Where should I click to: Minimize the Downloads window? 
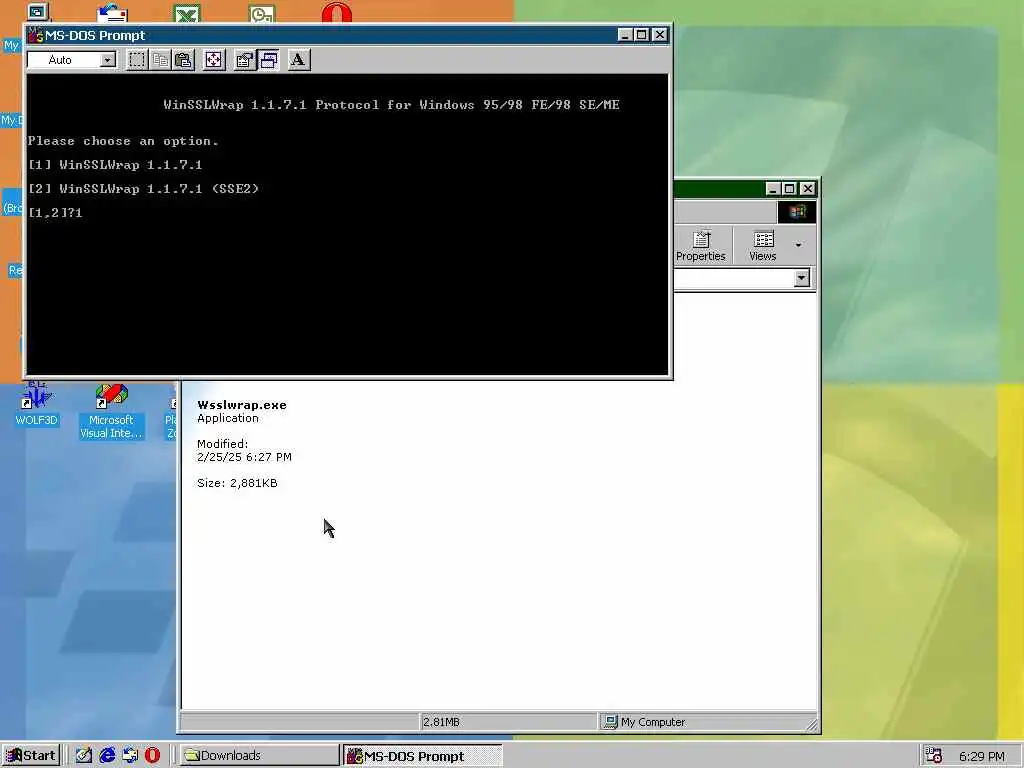[x=773, y=189]
